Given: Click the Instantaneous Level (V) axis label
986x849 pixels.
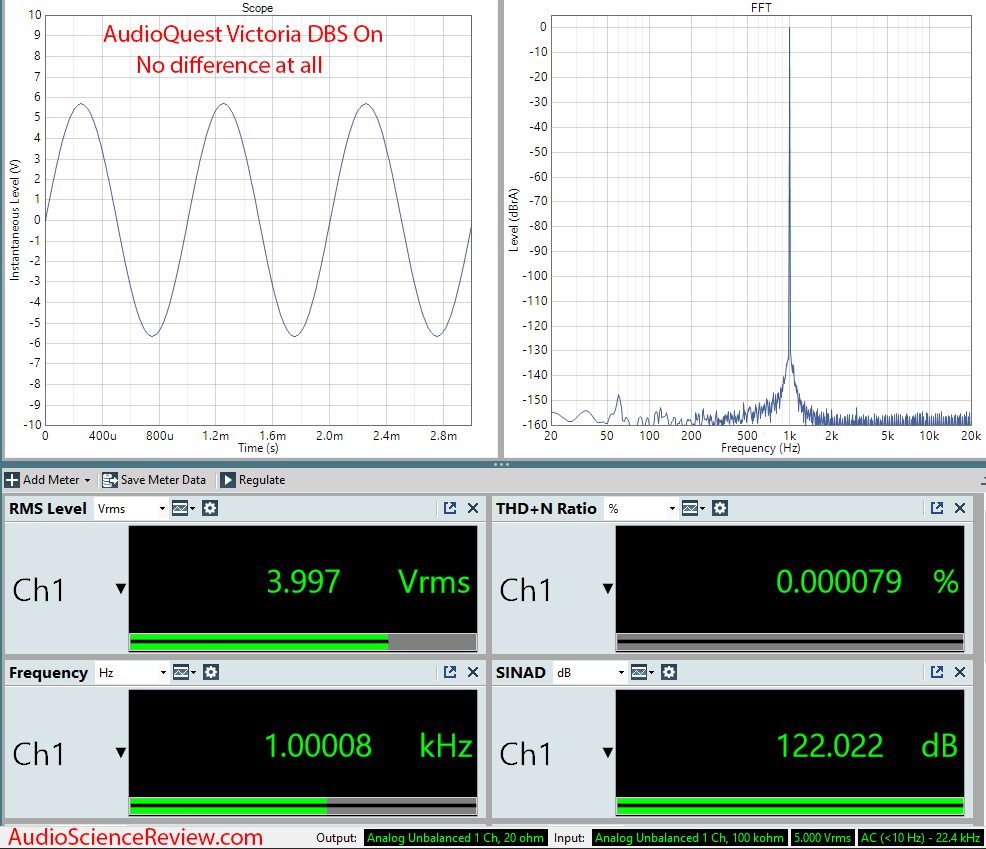Looking at the screenshot, I should tap(14, 219).
